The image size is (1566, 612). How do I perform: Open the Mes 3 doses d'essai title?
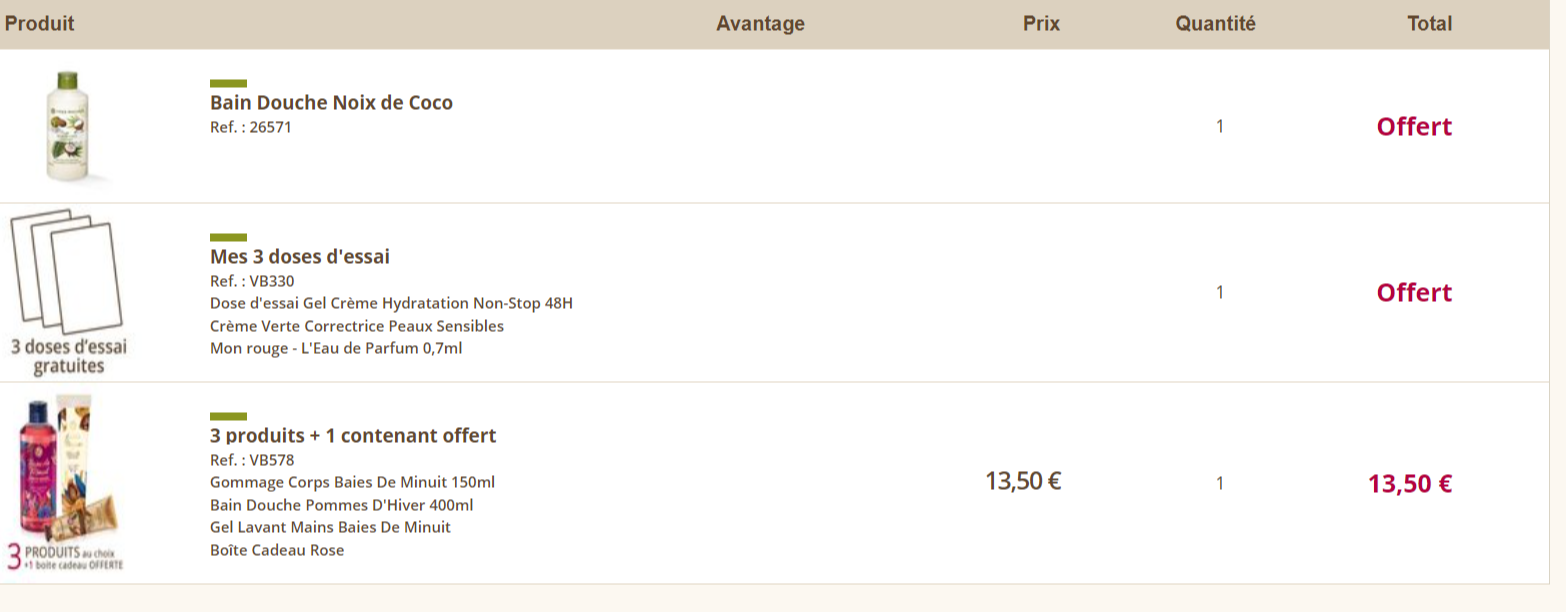(300, 257)
